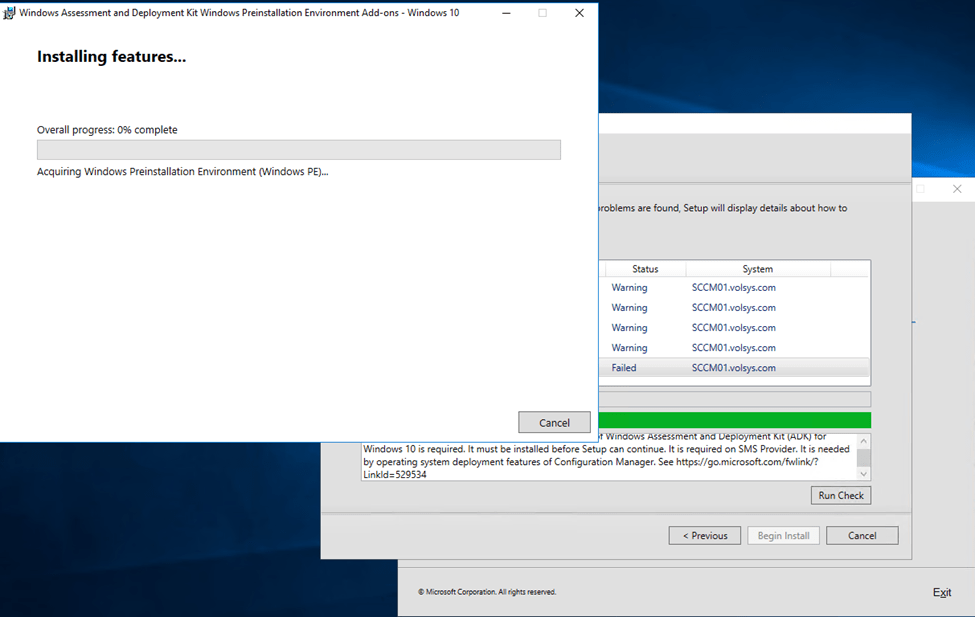Screen dimensions: 975x617
Task: Click the Begin Install button
Action: click(783, 536)
